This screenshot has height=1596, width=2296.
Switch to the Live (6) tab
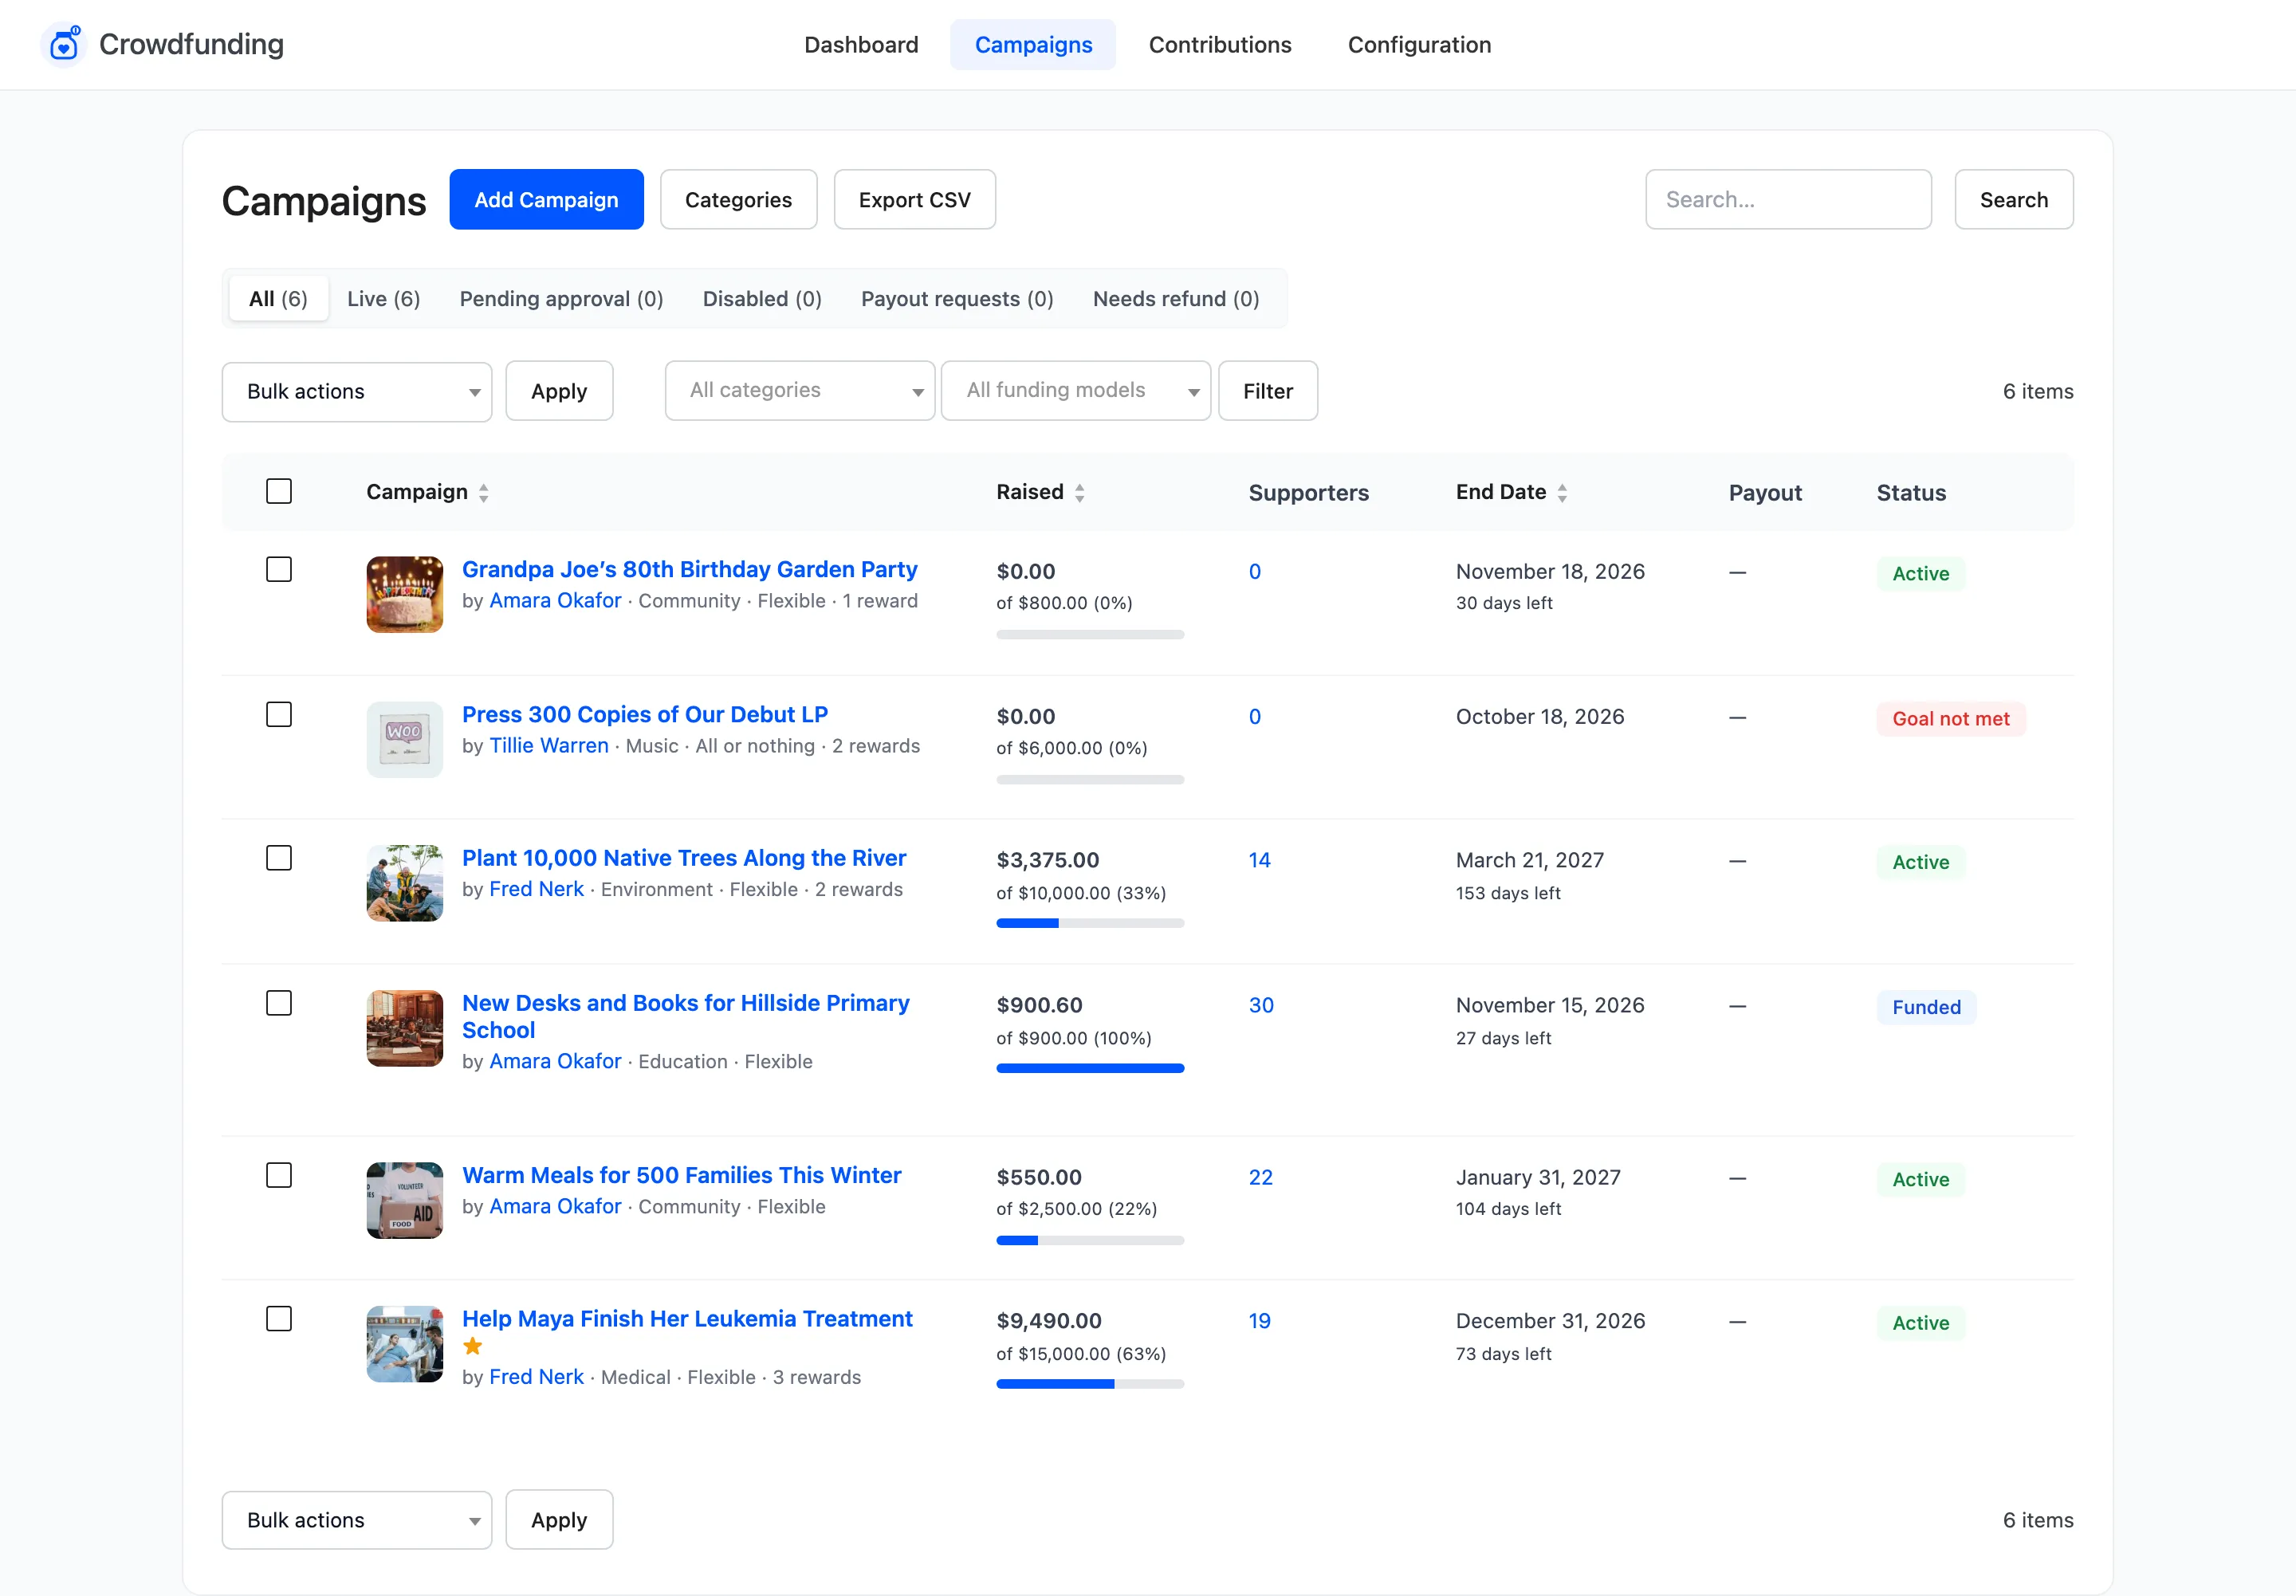(384, 299)
